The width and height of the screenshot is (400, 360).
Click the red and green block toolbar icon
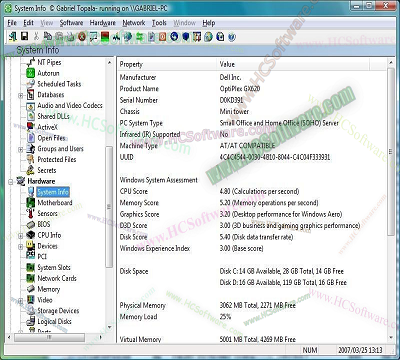[105, 36]
